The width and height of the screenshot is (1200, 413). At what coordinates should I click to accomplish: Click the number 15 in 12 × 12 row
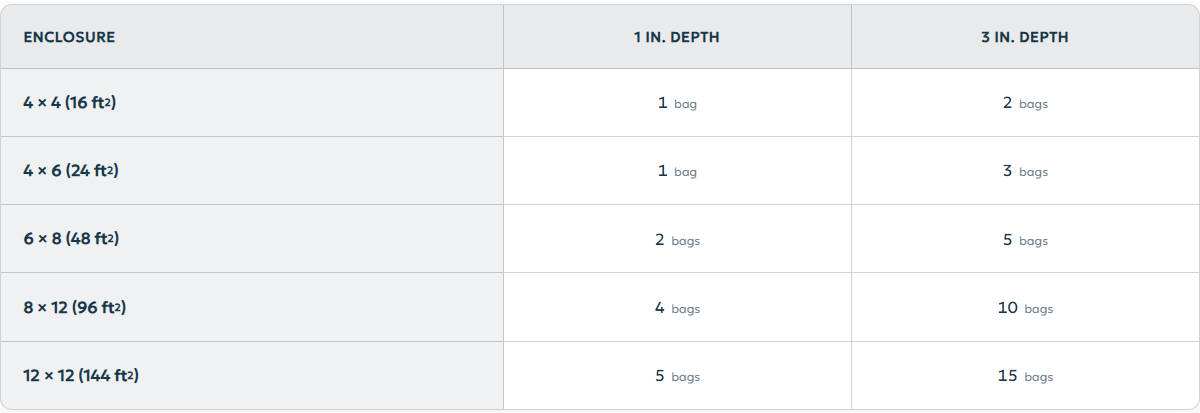click(x=1007, y=376)
